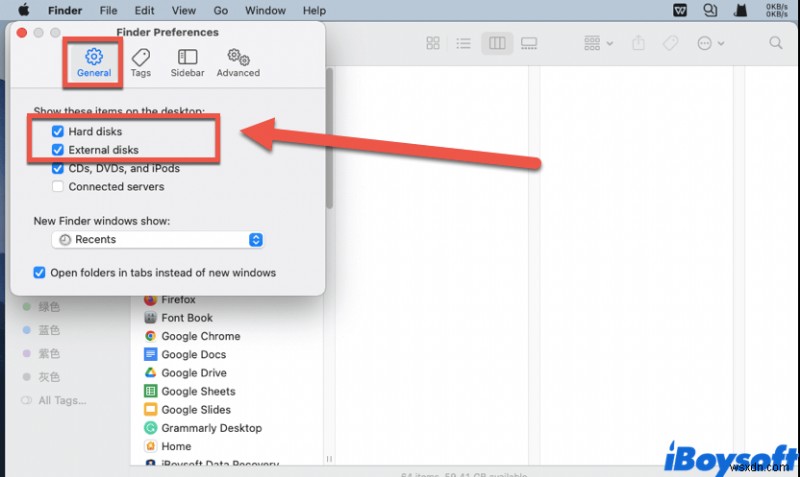Click the Firefox app icon
This screenshot has height=477, width=800.
150,299
